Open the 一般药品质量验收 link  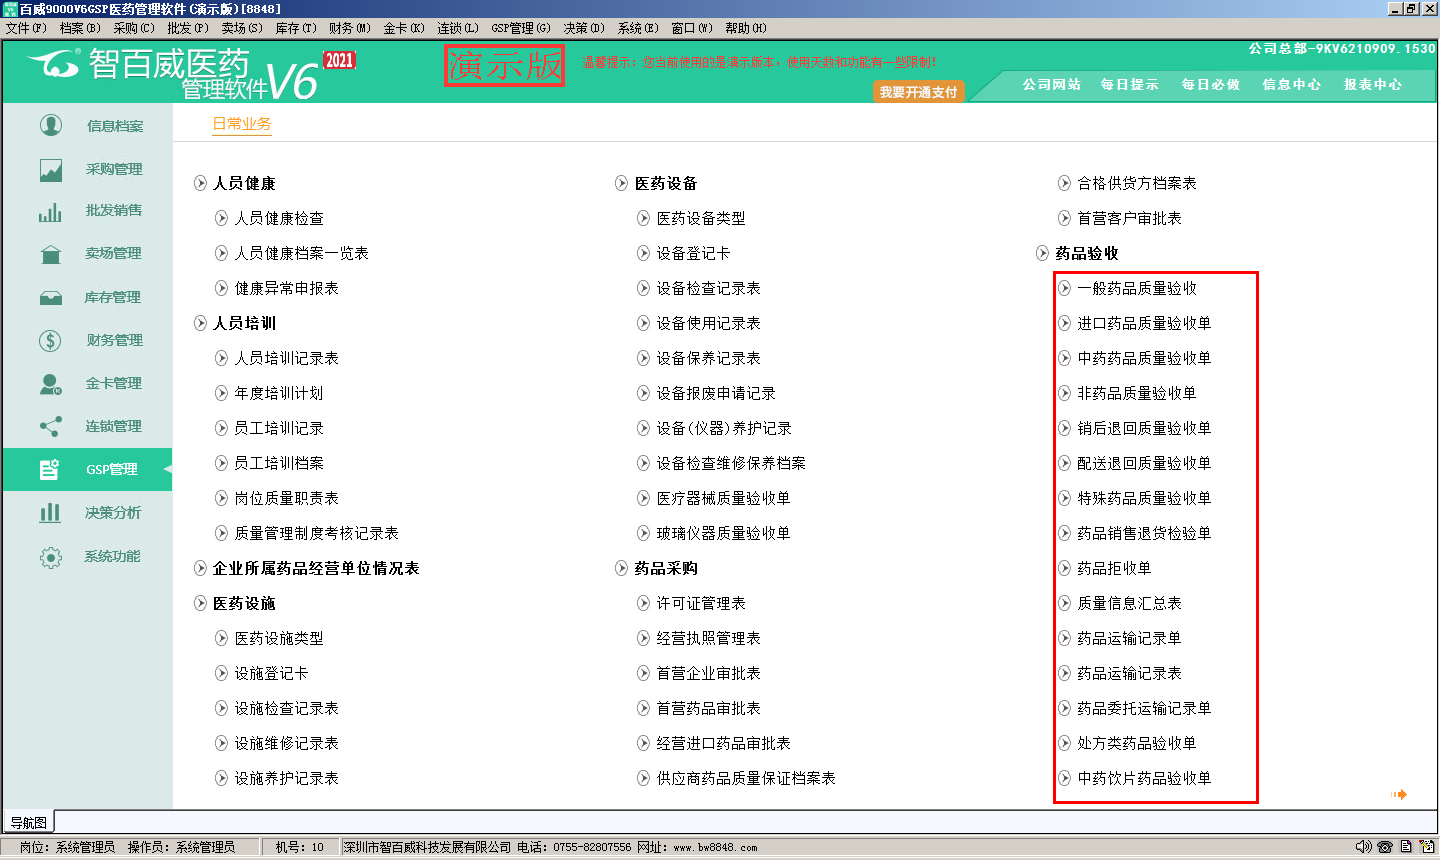(x=1137, y=288)
